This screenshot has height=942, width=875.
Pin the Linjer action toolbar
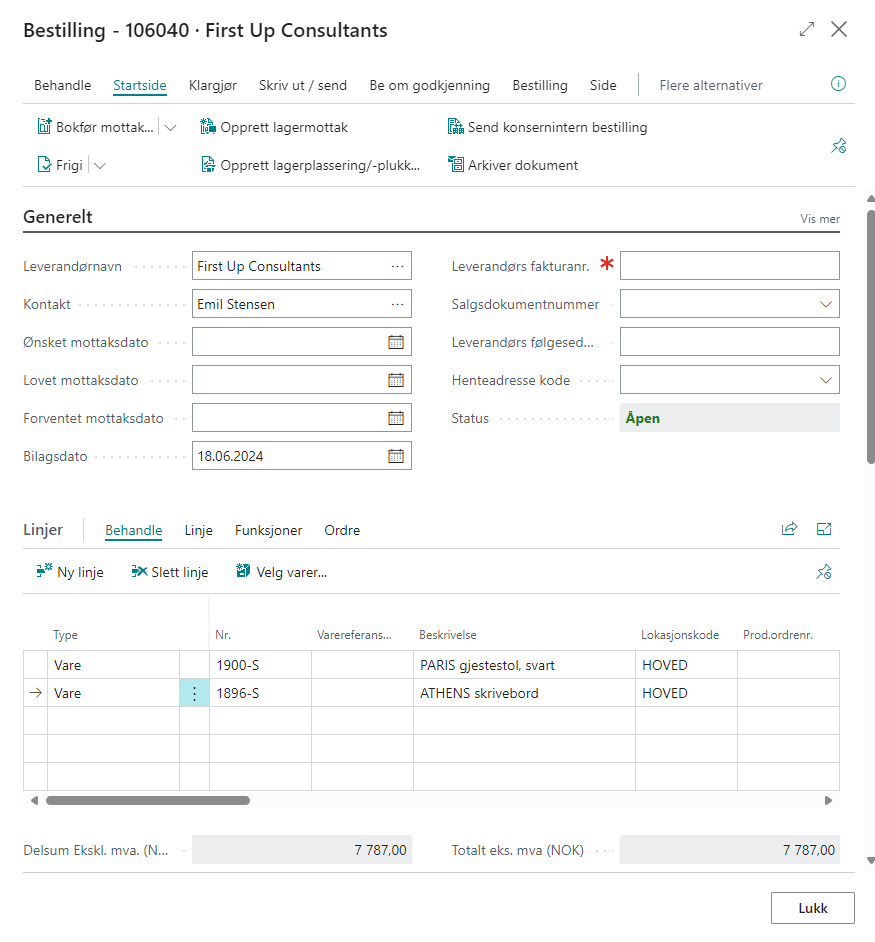coord(823,572)
